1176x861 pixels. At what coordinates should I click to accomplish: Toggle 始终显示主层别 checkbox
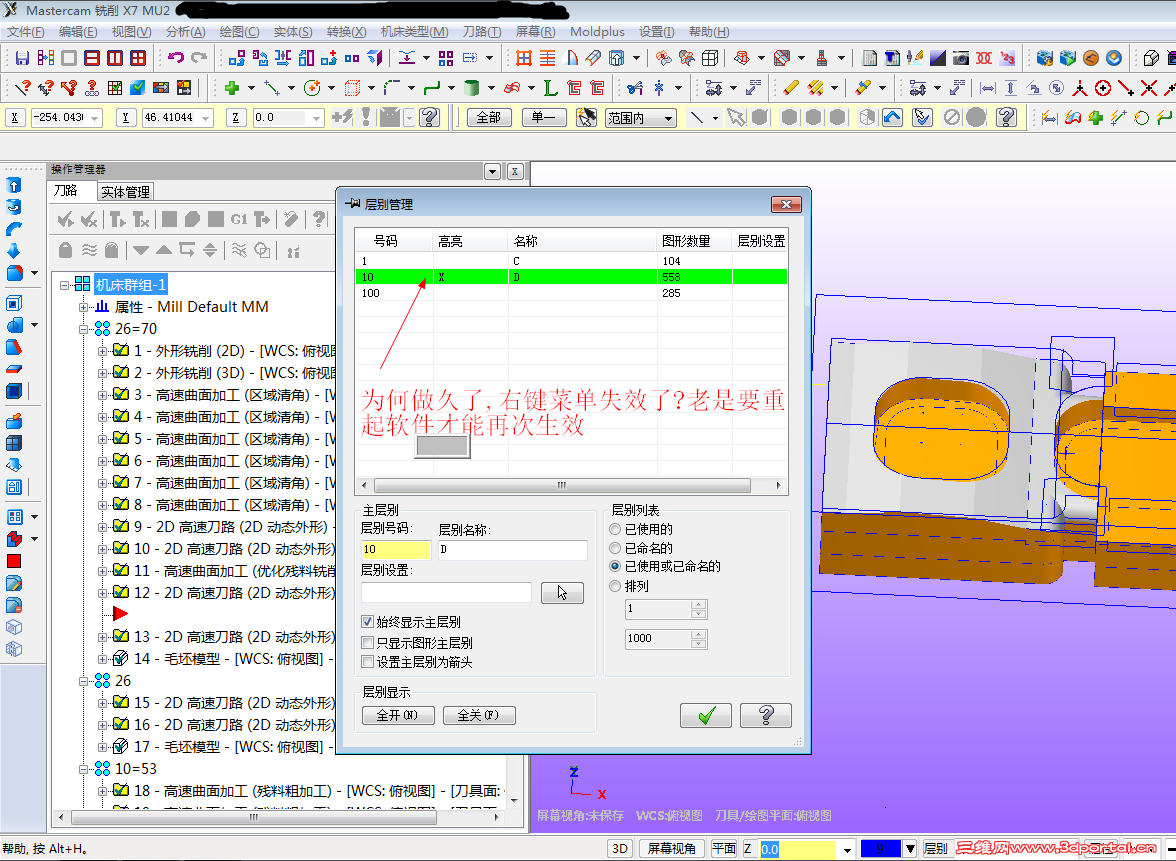click(368, 622)
